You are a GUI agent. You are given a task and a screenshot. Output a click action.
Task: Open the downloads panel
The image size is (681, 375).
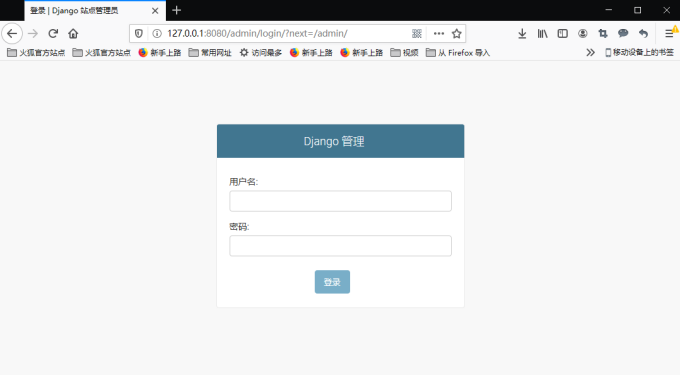(x=522, y=33)
